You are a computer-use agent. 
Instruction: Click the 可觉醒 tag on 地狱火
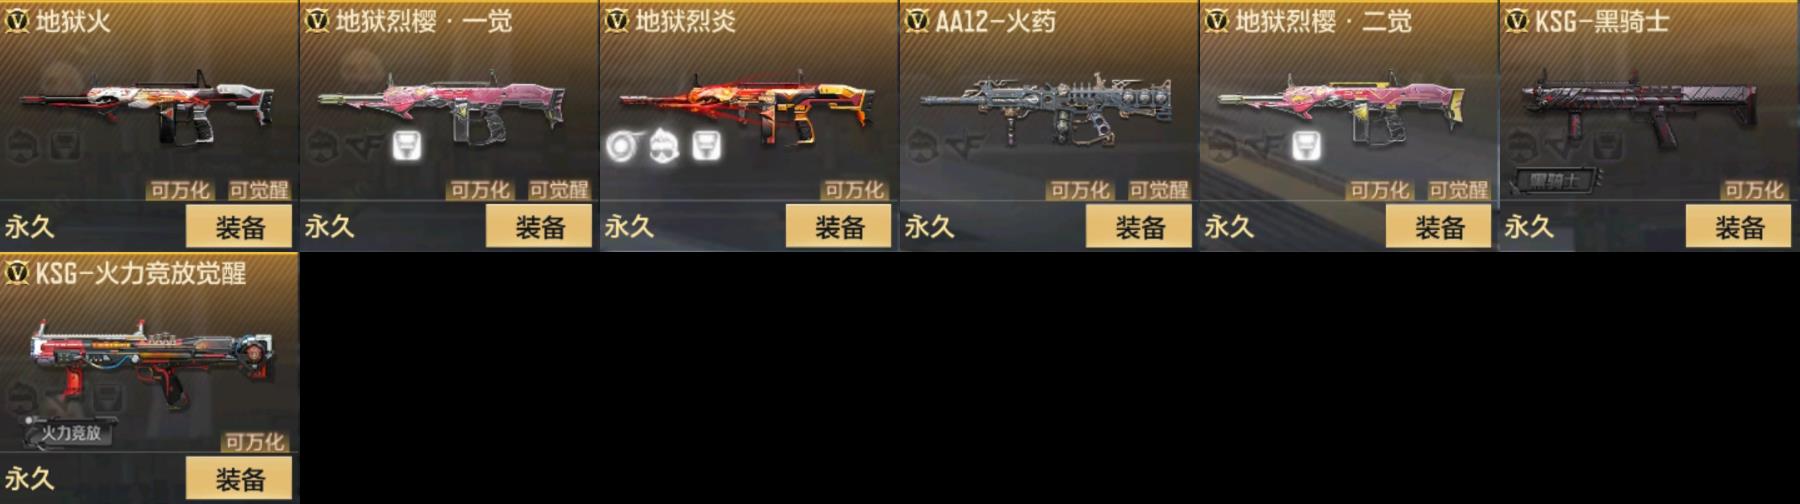258,190
